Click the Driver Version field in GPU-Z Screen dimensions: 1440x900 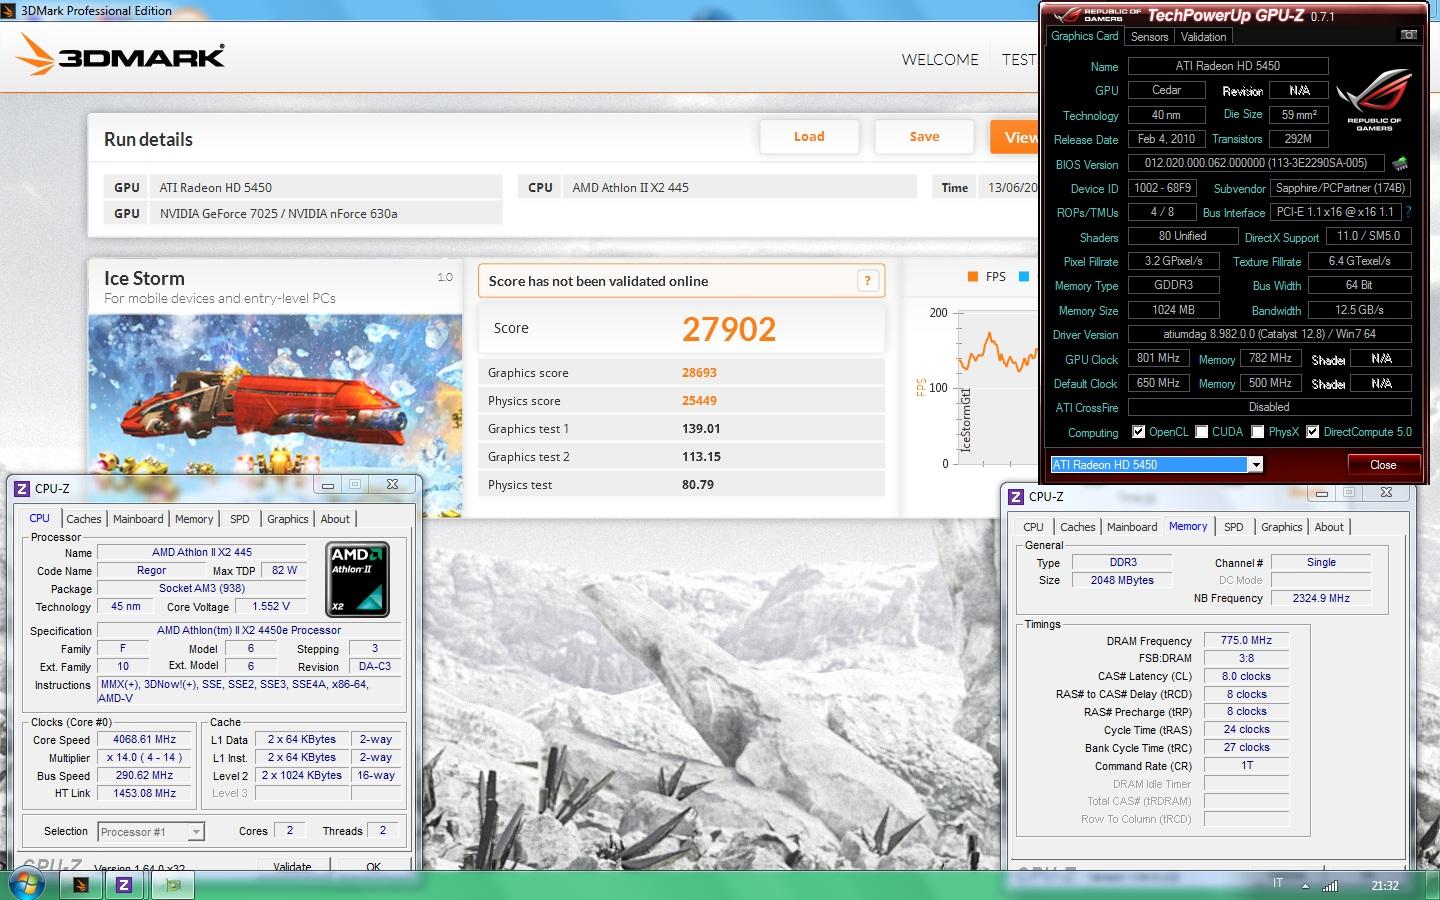point(1269,334)
